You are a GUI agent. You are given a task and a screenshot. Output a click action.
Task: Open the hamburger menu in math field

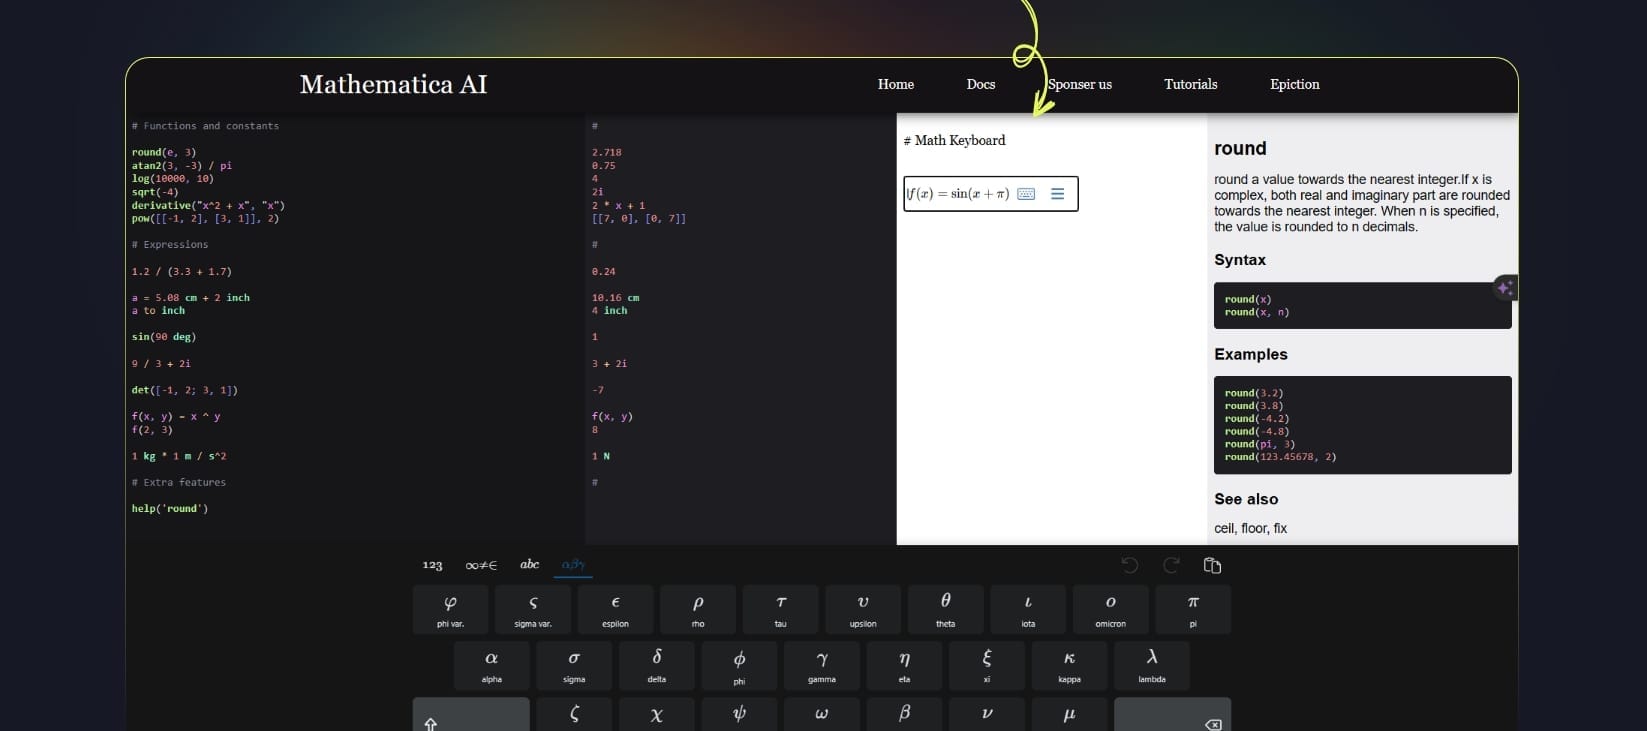(1057, 194)
